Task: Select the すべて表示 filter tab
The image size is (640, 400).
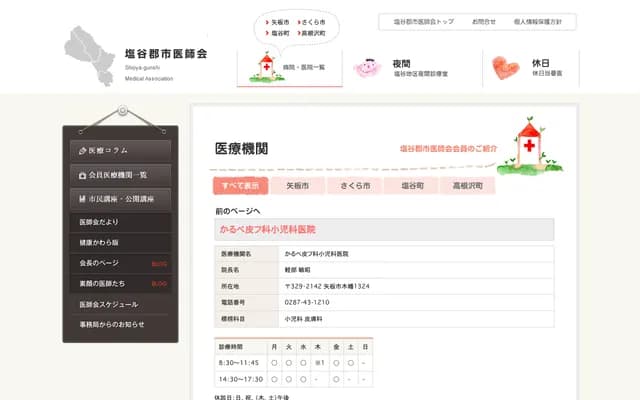Action: point(240,186)
